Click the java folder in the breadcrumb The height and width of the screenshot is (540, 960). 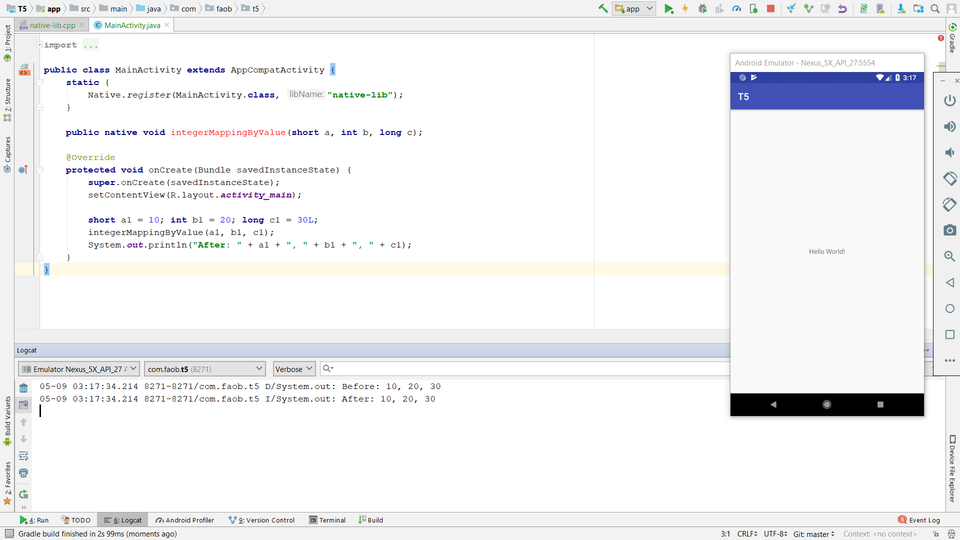click(x=149, y=9)
